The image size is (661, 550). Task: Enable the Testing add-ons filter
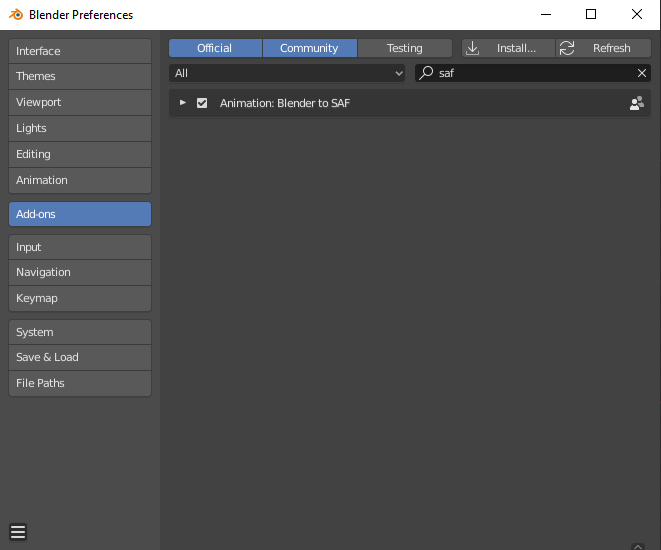click(405, 48)
